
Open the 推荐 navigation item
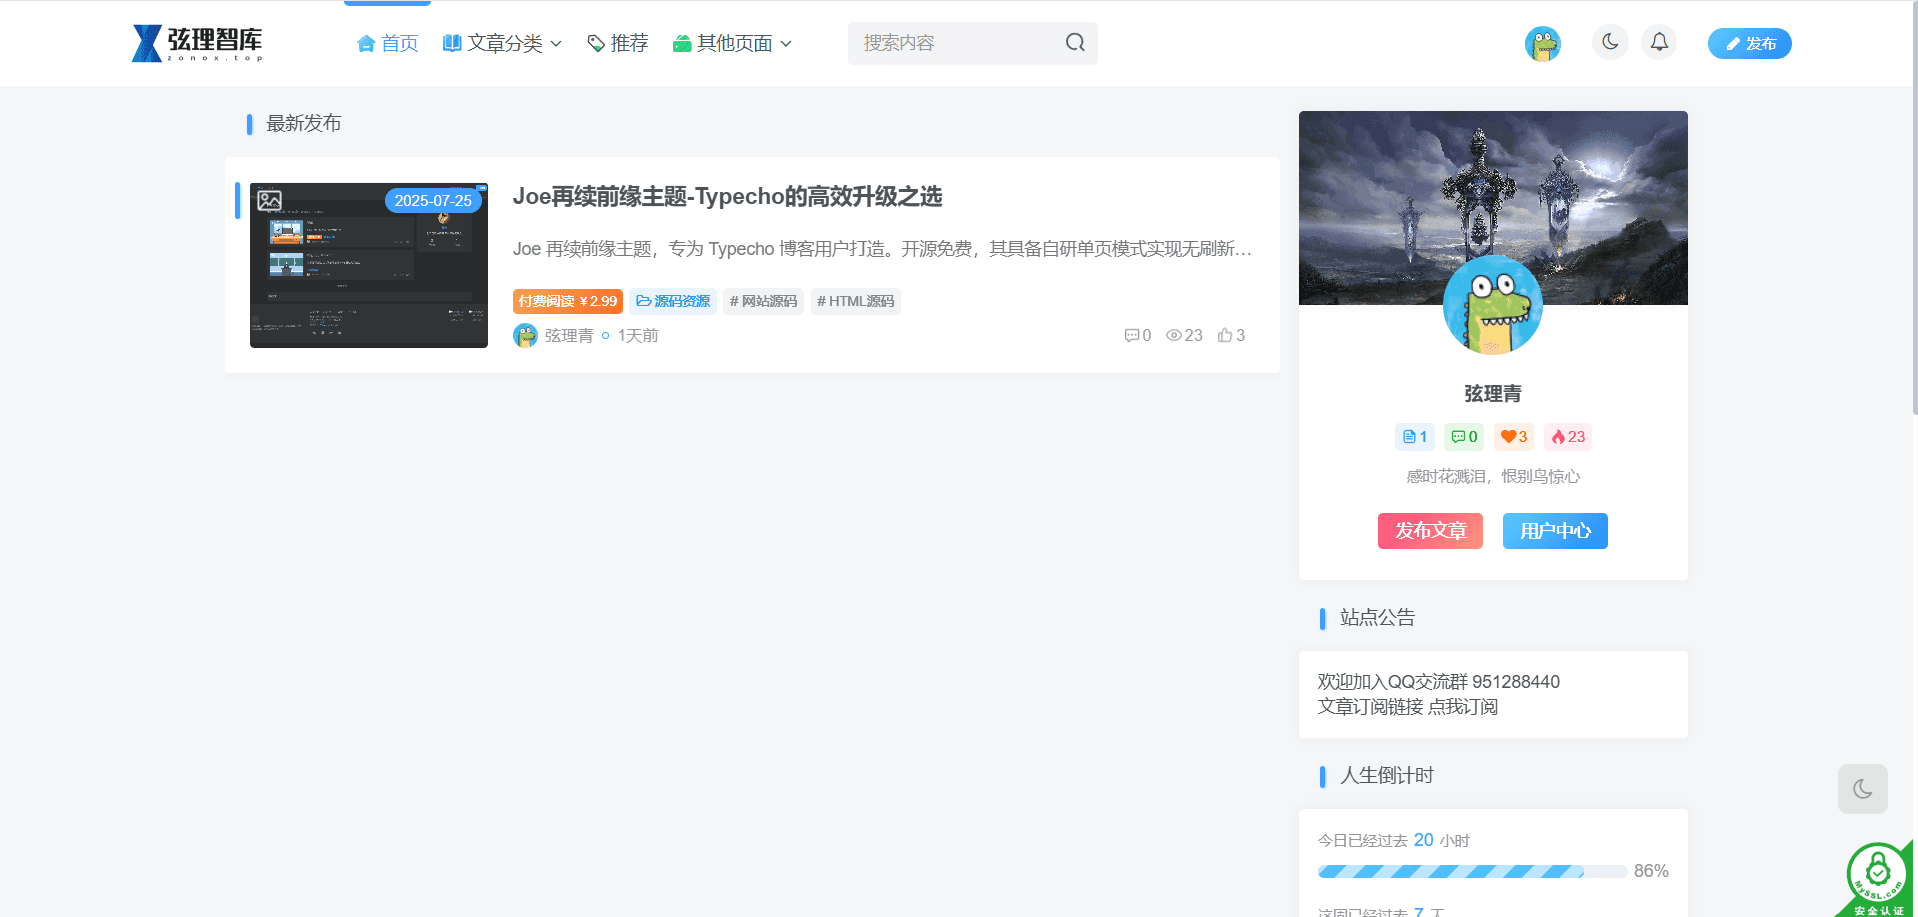(618, 44)
